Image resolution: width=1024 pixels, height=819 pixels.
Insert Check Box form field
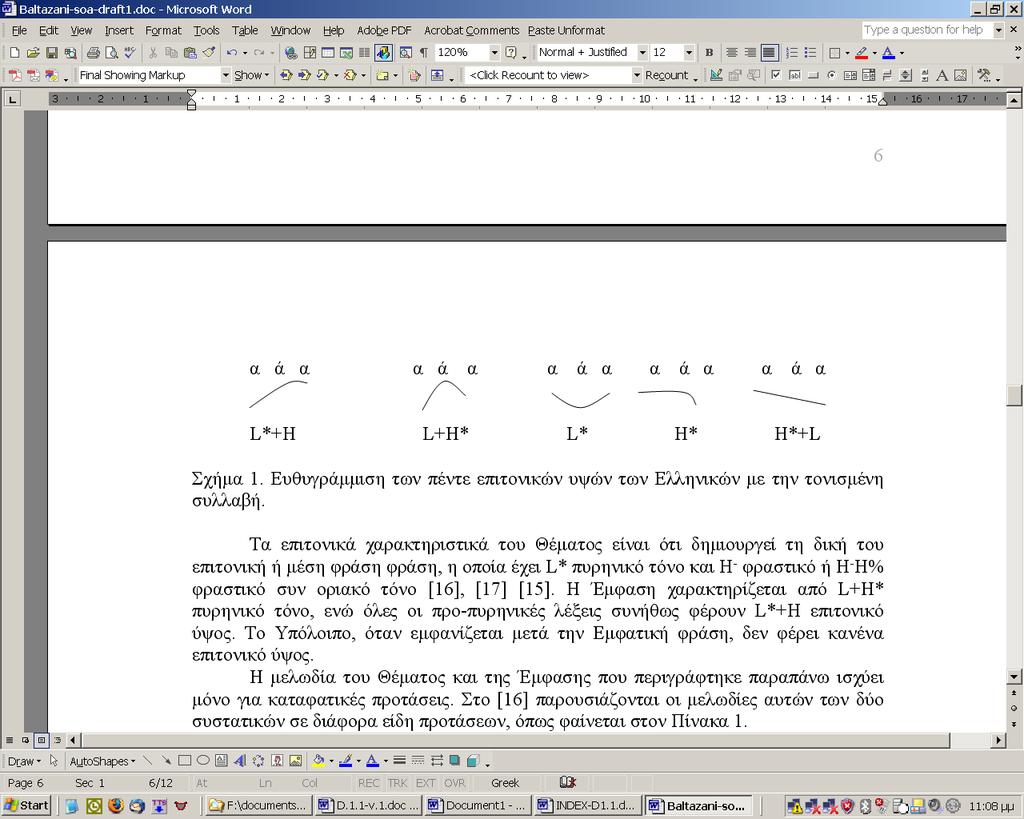coord(776,76)
